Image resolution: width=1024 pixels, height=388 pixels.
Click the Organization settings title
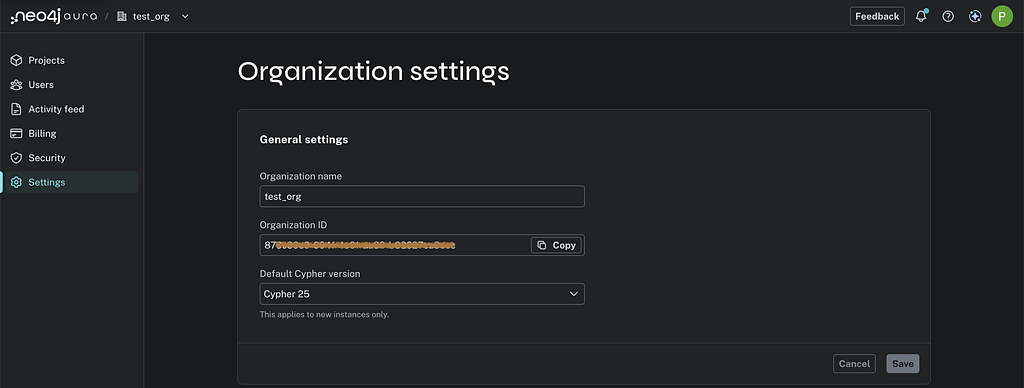pyautogui.click(x=374, y=72)
